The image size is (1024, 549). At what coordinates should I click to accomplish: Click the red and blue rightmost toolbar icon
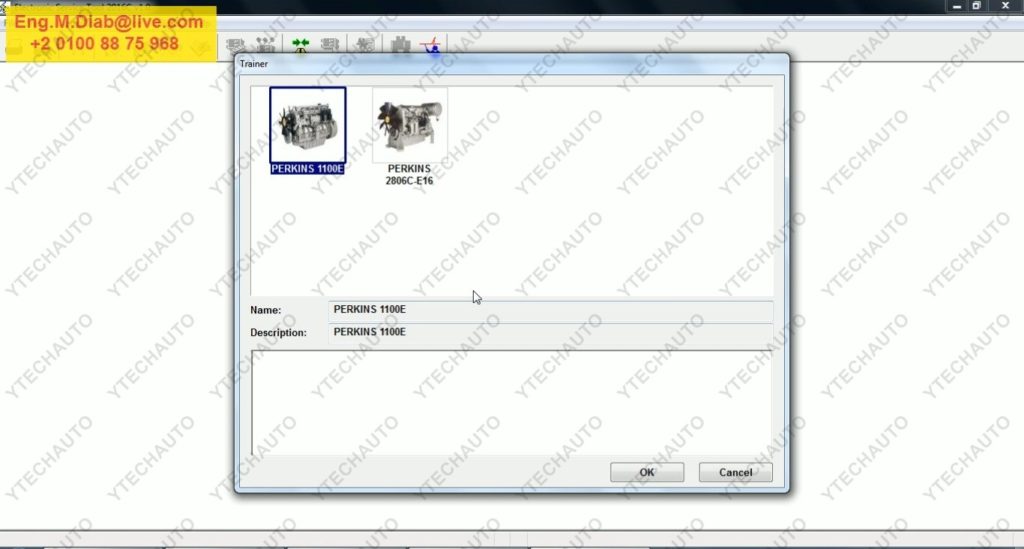[432, 46]
